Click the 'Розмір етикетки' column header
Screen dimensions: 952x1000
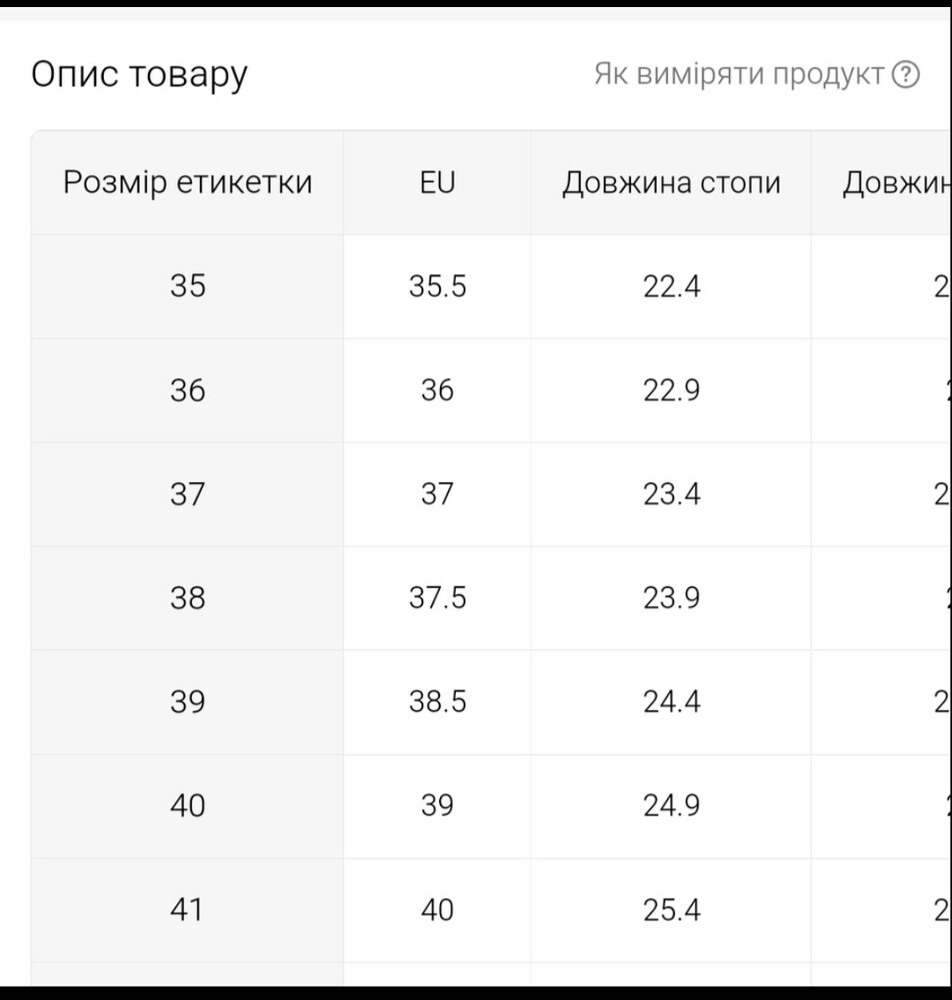coord(187,182)
